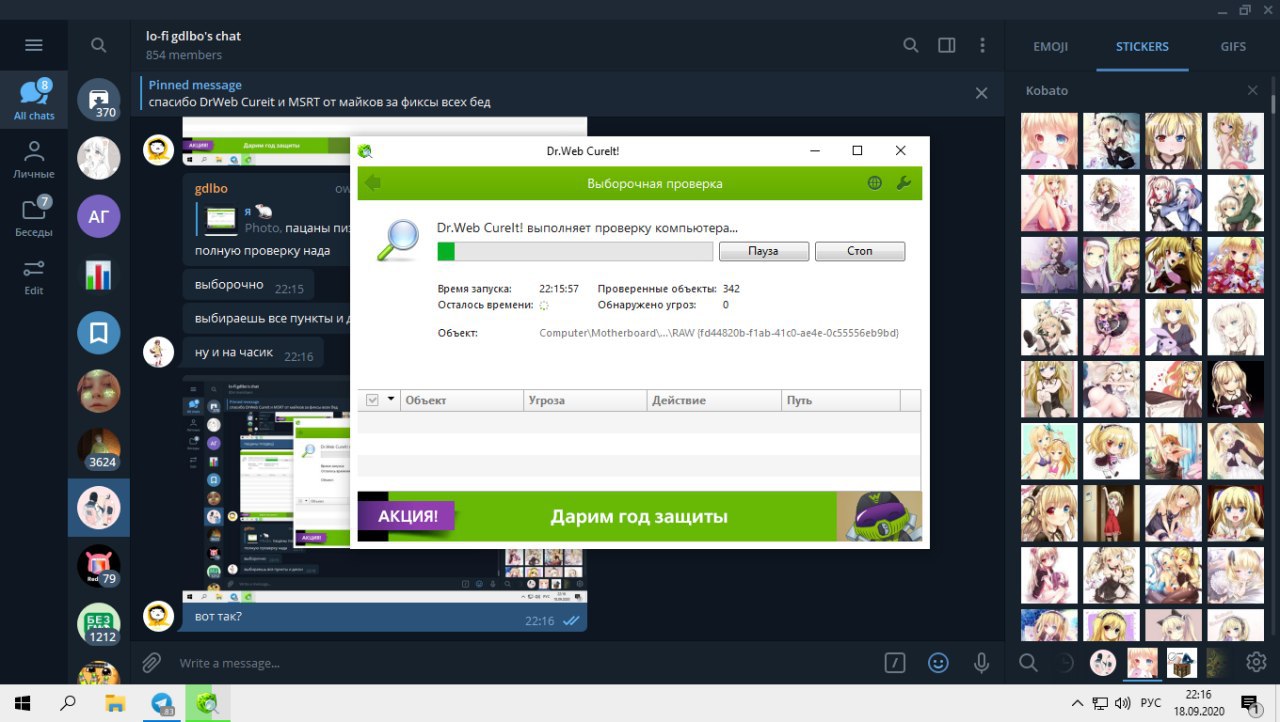Open chat with 1212 unread badge
This screenshot has width=1280, height=722.
pos(98,625)
